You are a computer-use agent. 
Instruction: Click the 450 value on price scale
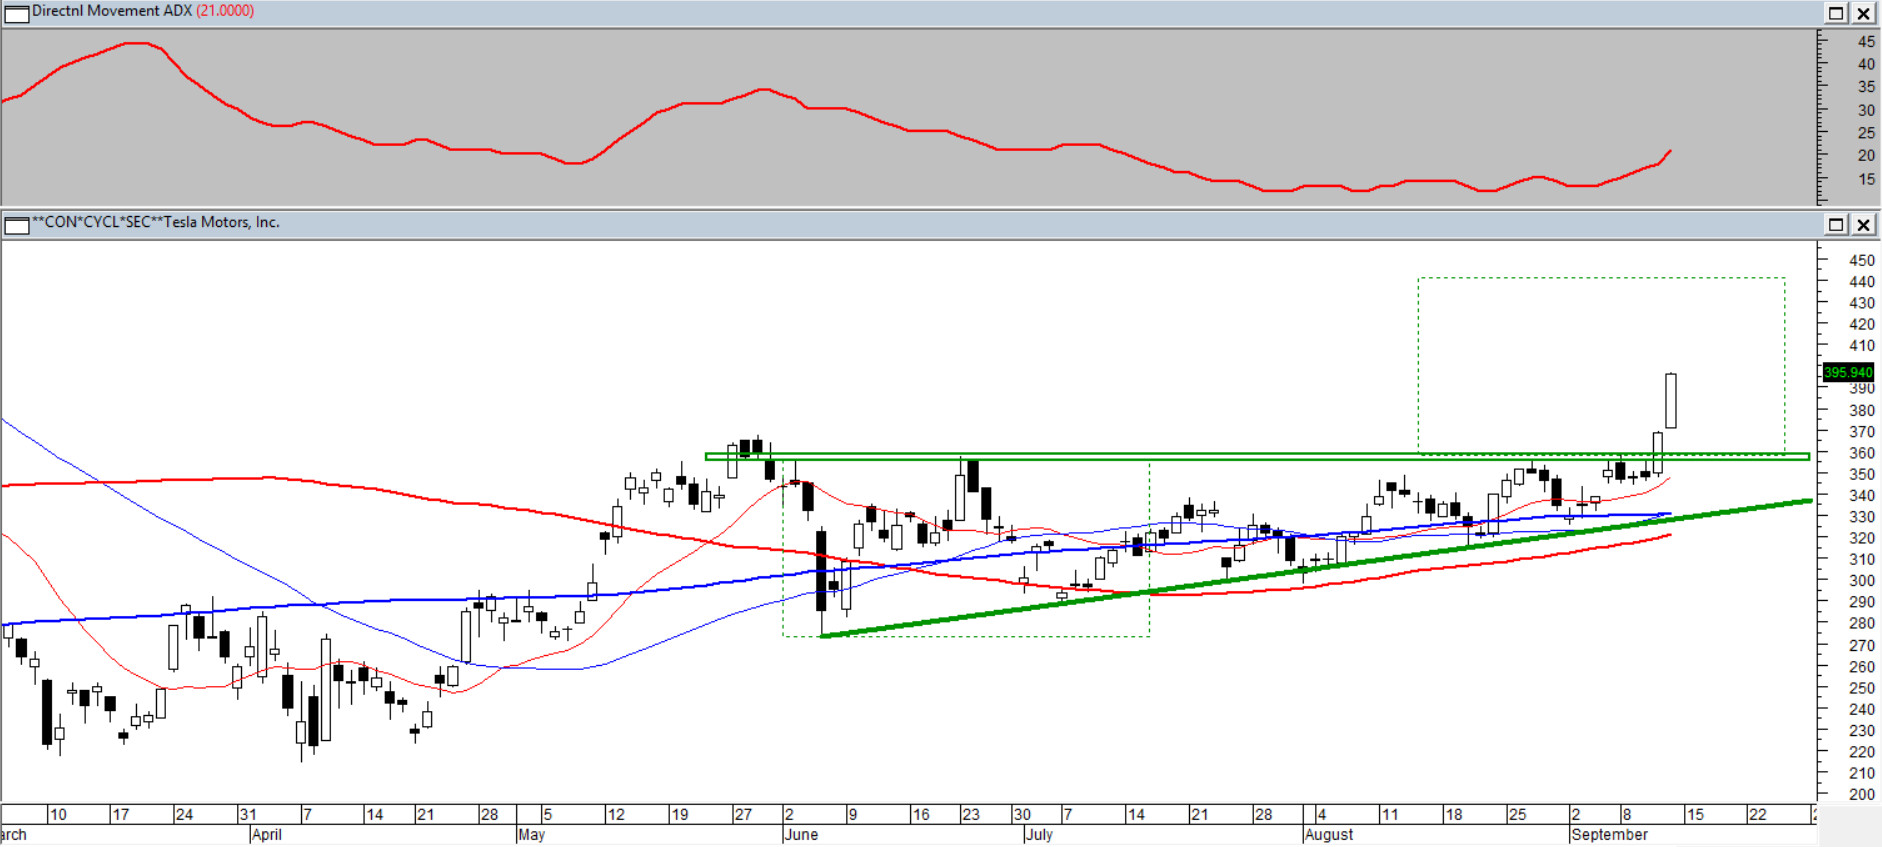pos(1861,260)
